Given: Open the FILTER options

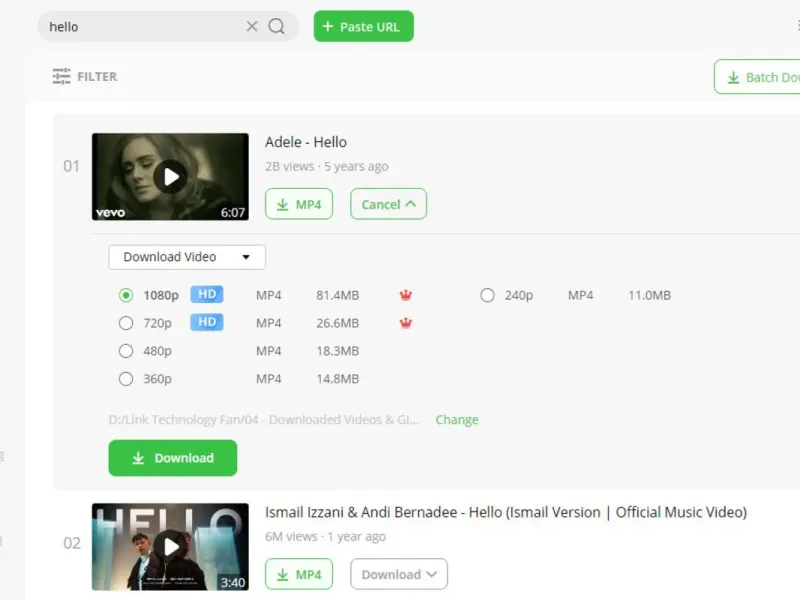Looking at the screenshot, I should 85,77.
